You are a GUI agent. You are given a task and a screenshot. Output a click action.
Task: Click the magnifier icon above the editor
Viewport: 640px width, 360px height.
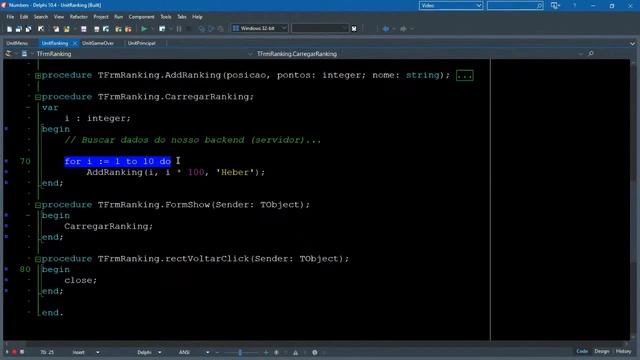[591, 53]
